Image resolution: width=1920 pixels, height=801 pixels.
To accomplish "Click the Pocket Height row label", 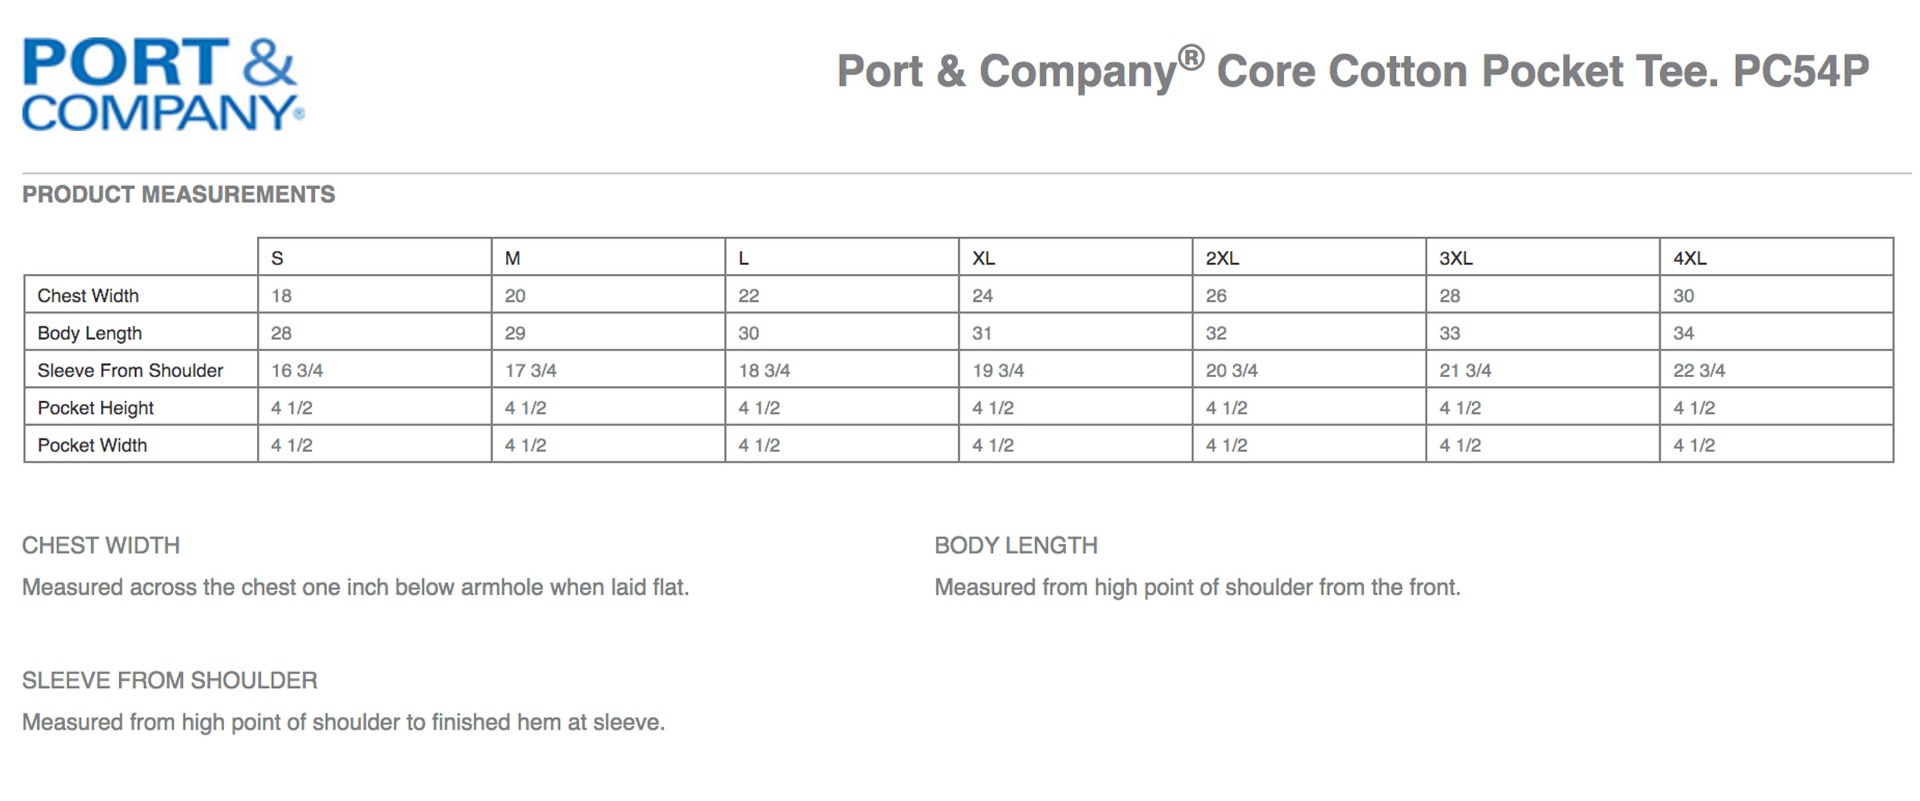I will click(96, 408).
